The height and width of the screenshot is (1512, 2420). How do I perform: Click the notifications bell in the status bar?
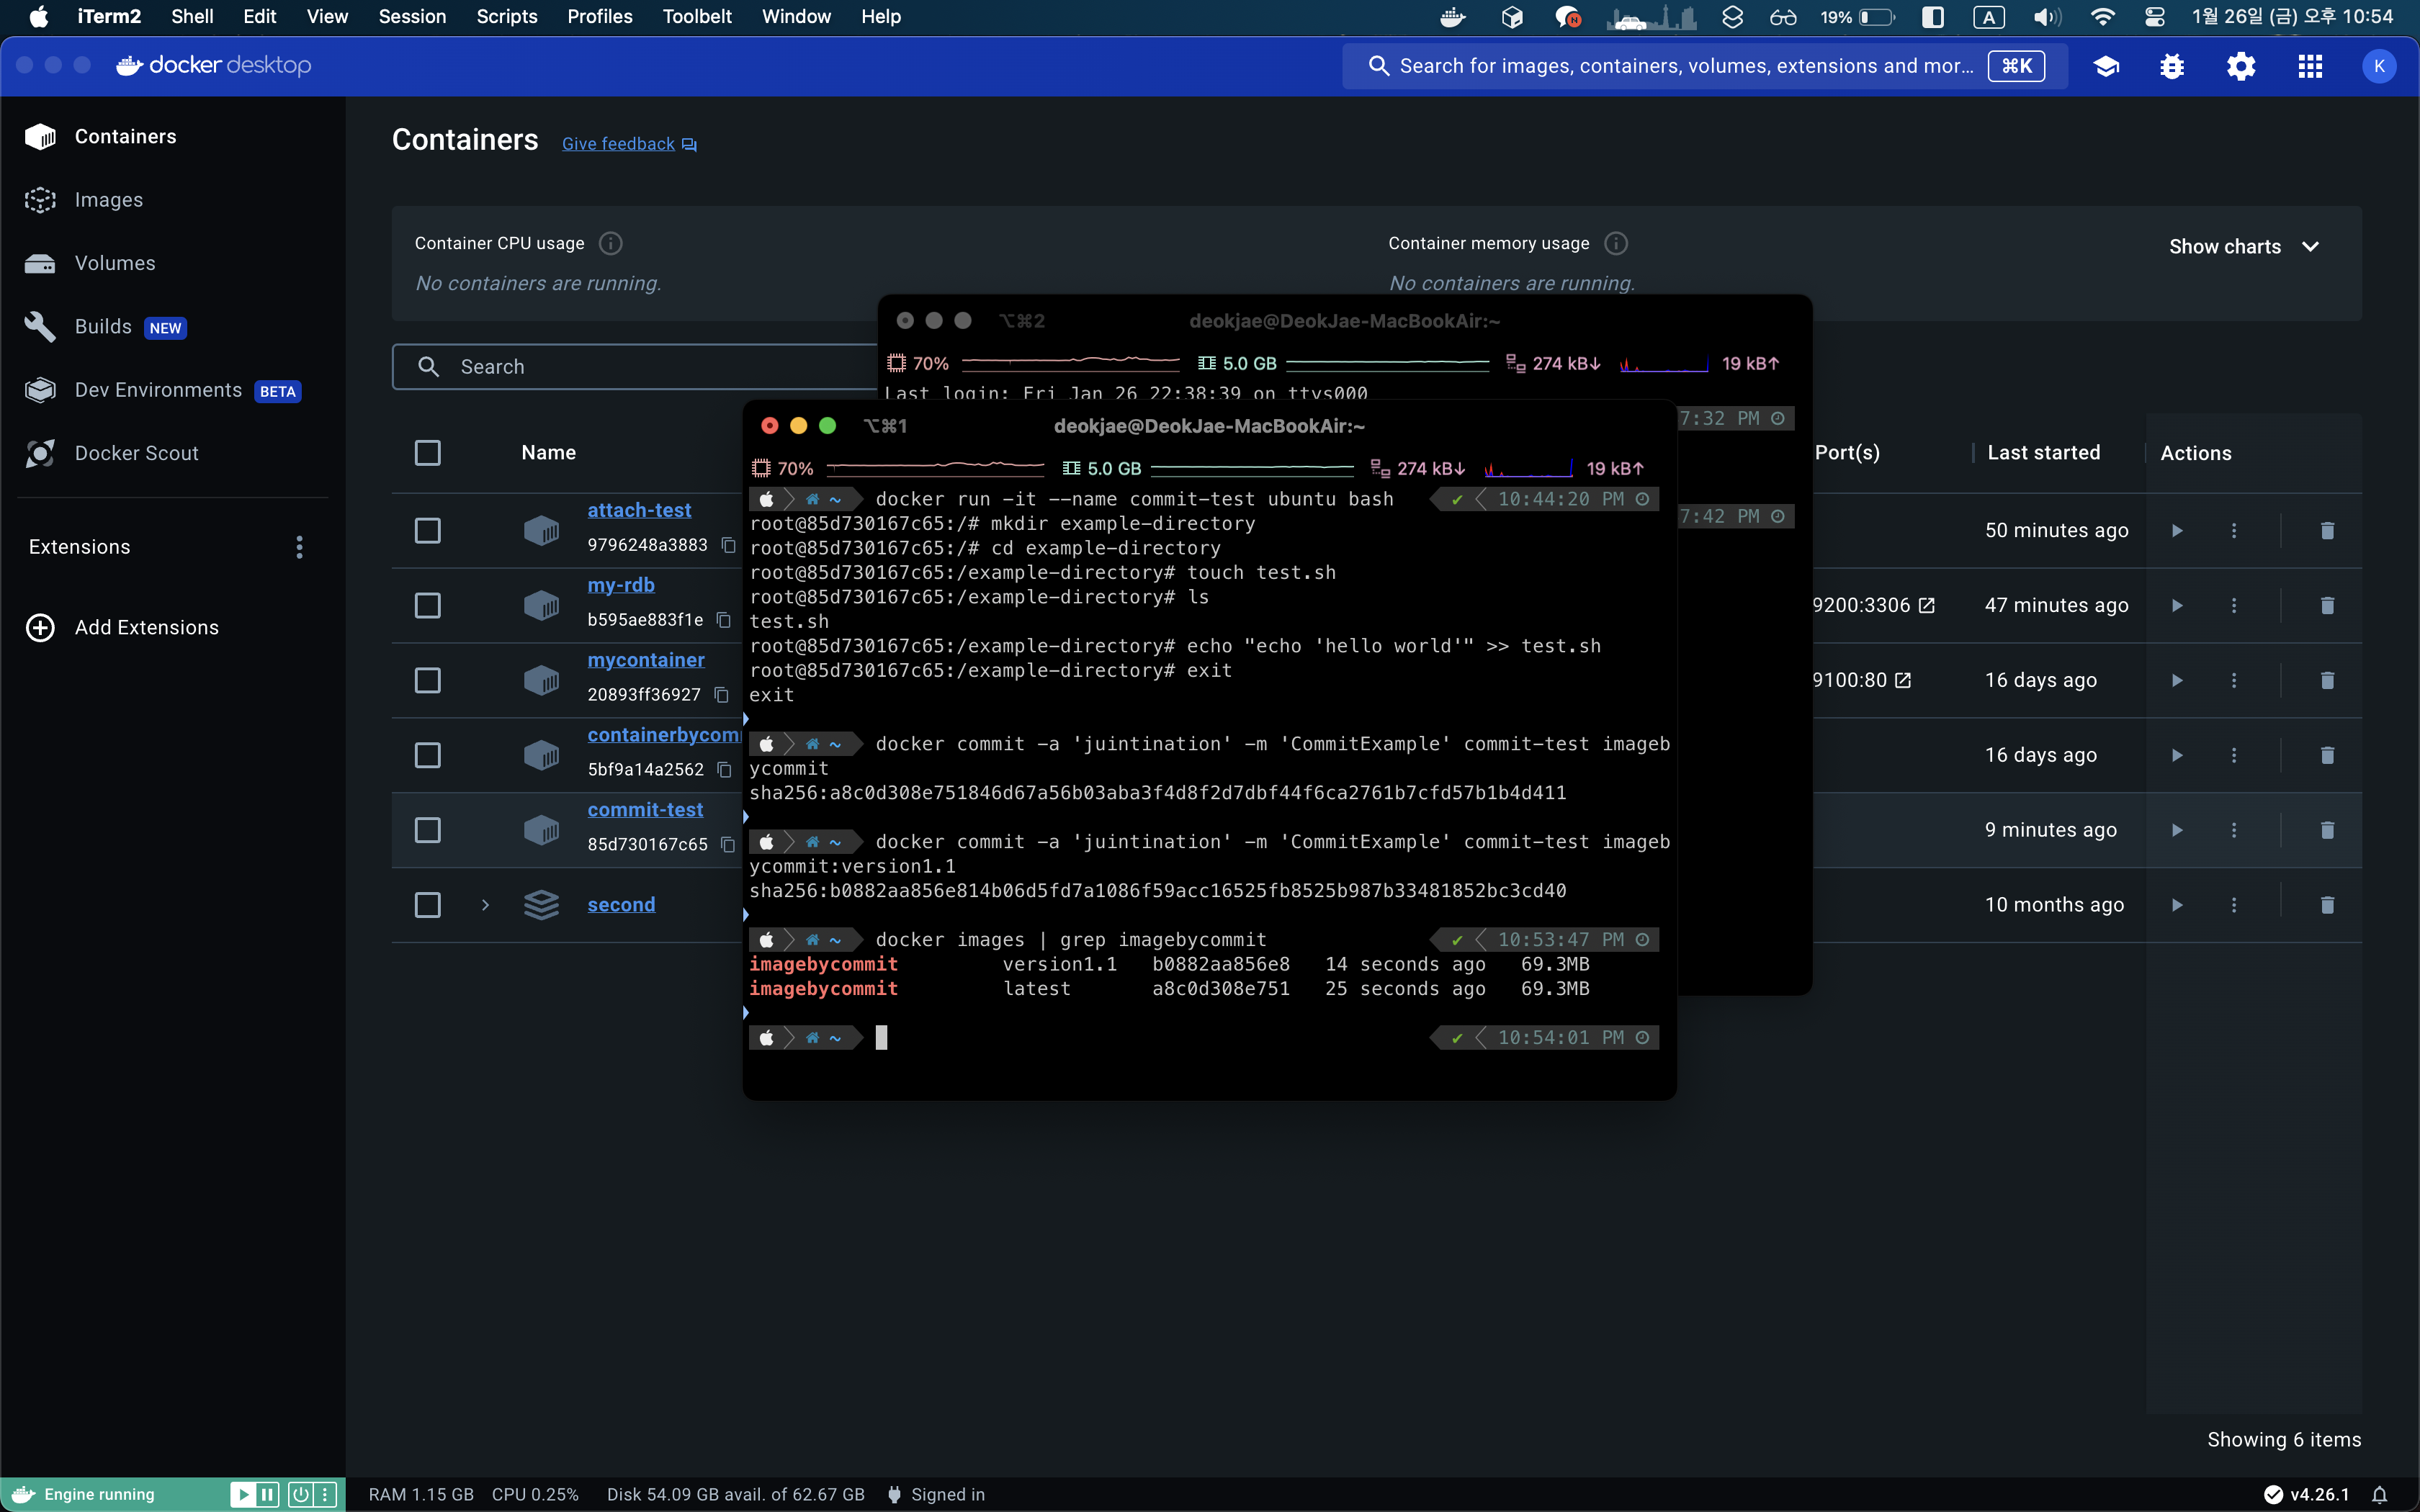(x=2380, y=1495)
